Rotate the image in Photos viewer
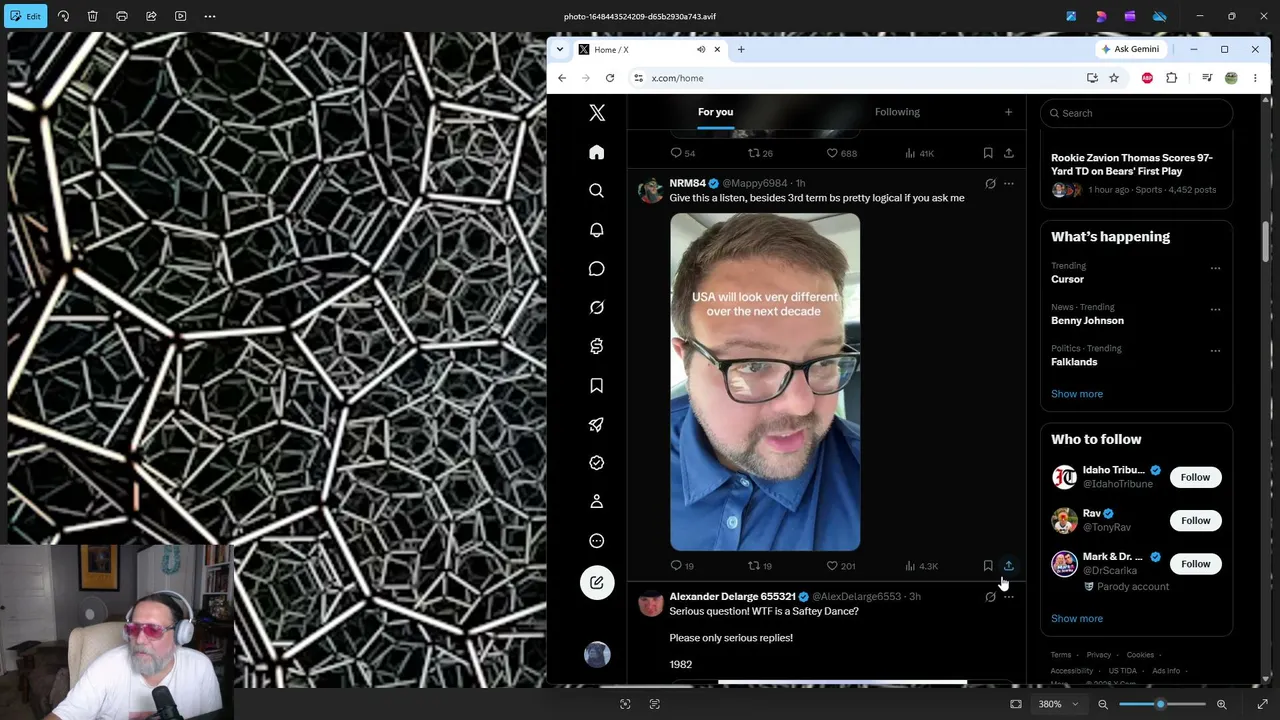This screenshot has height=720, width=1280. tap(63, 16)
